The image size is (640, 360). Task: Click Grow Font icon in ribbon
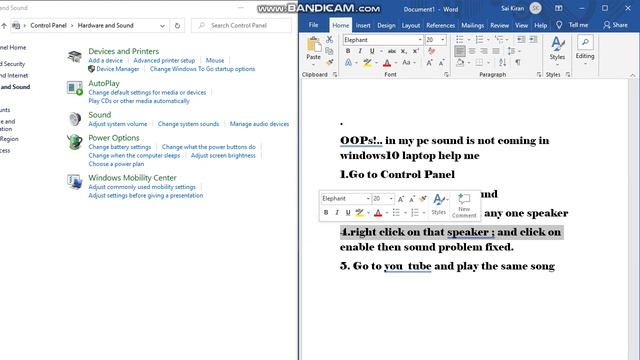(429, 63)
